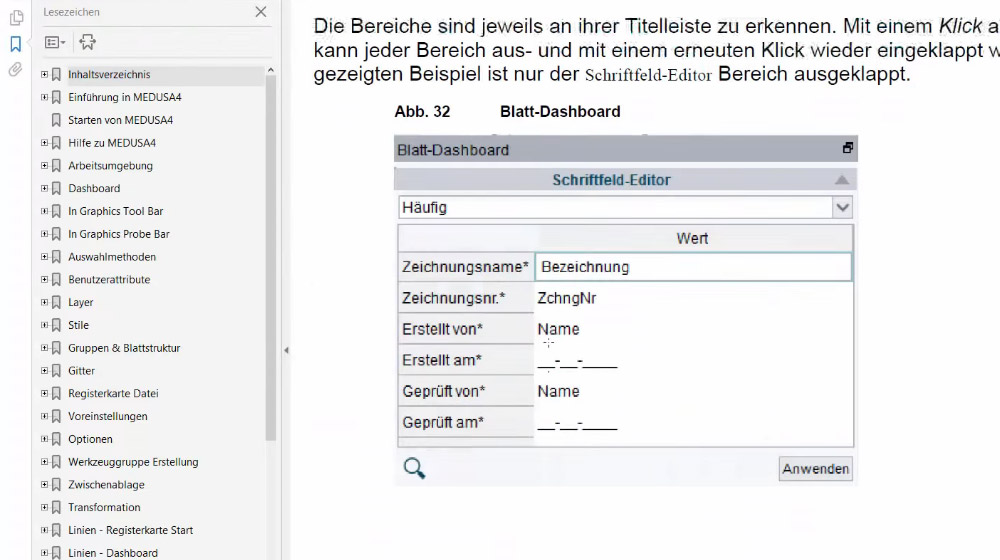This screenshot has width=1000, height=560.
Task: Expand the In Graphics Tool Bar bookmark
Action: click(x=44, y=211)
